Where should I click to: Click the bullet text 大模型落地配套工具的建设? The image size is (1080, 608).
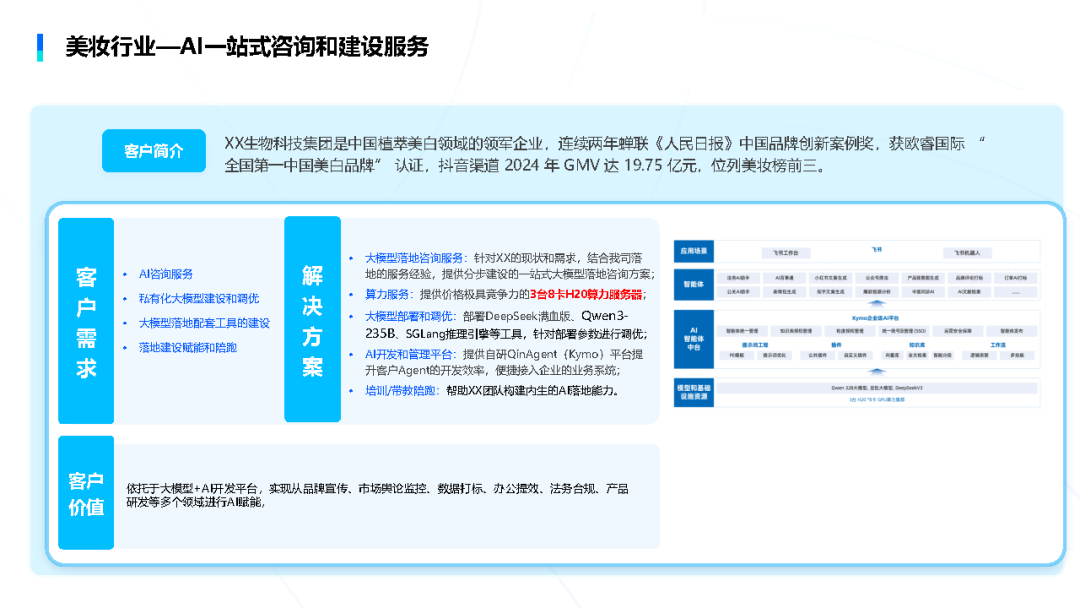(x=204, y=323)
